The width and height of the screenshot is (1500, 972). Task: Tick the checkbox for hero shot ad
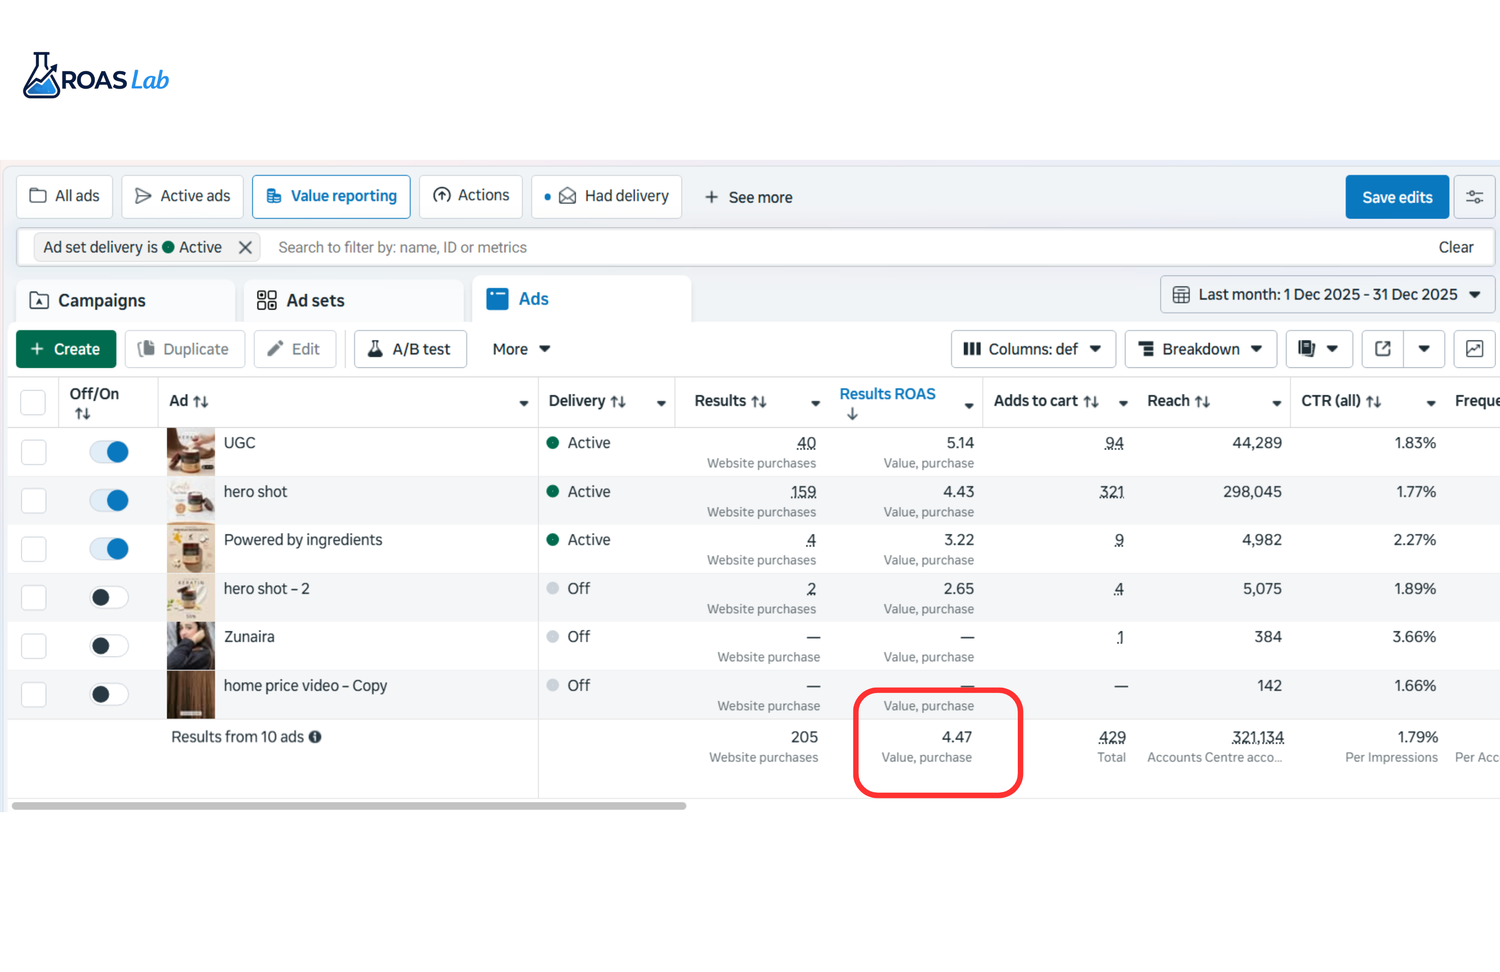34,500
